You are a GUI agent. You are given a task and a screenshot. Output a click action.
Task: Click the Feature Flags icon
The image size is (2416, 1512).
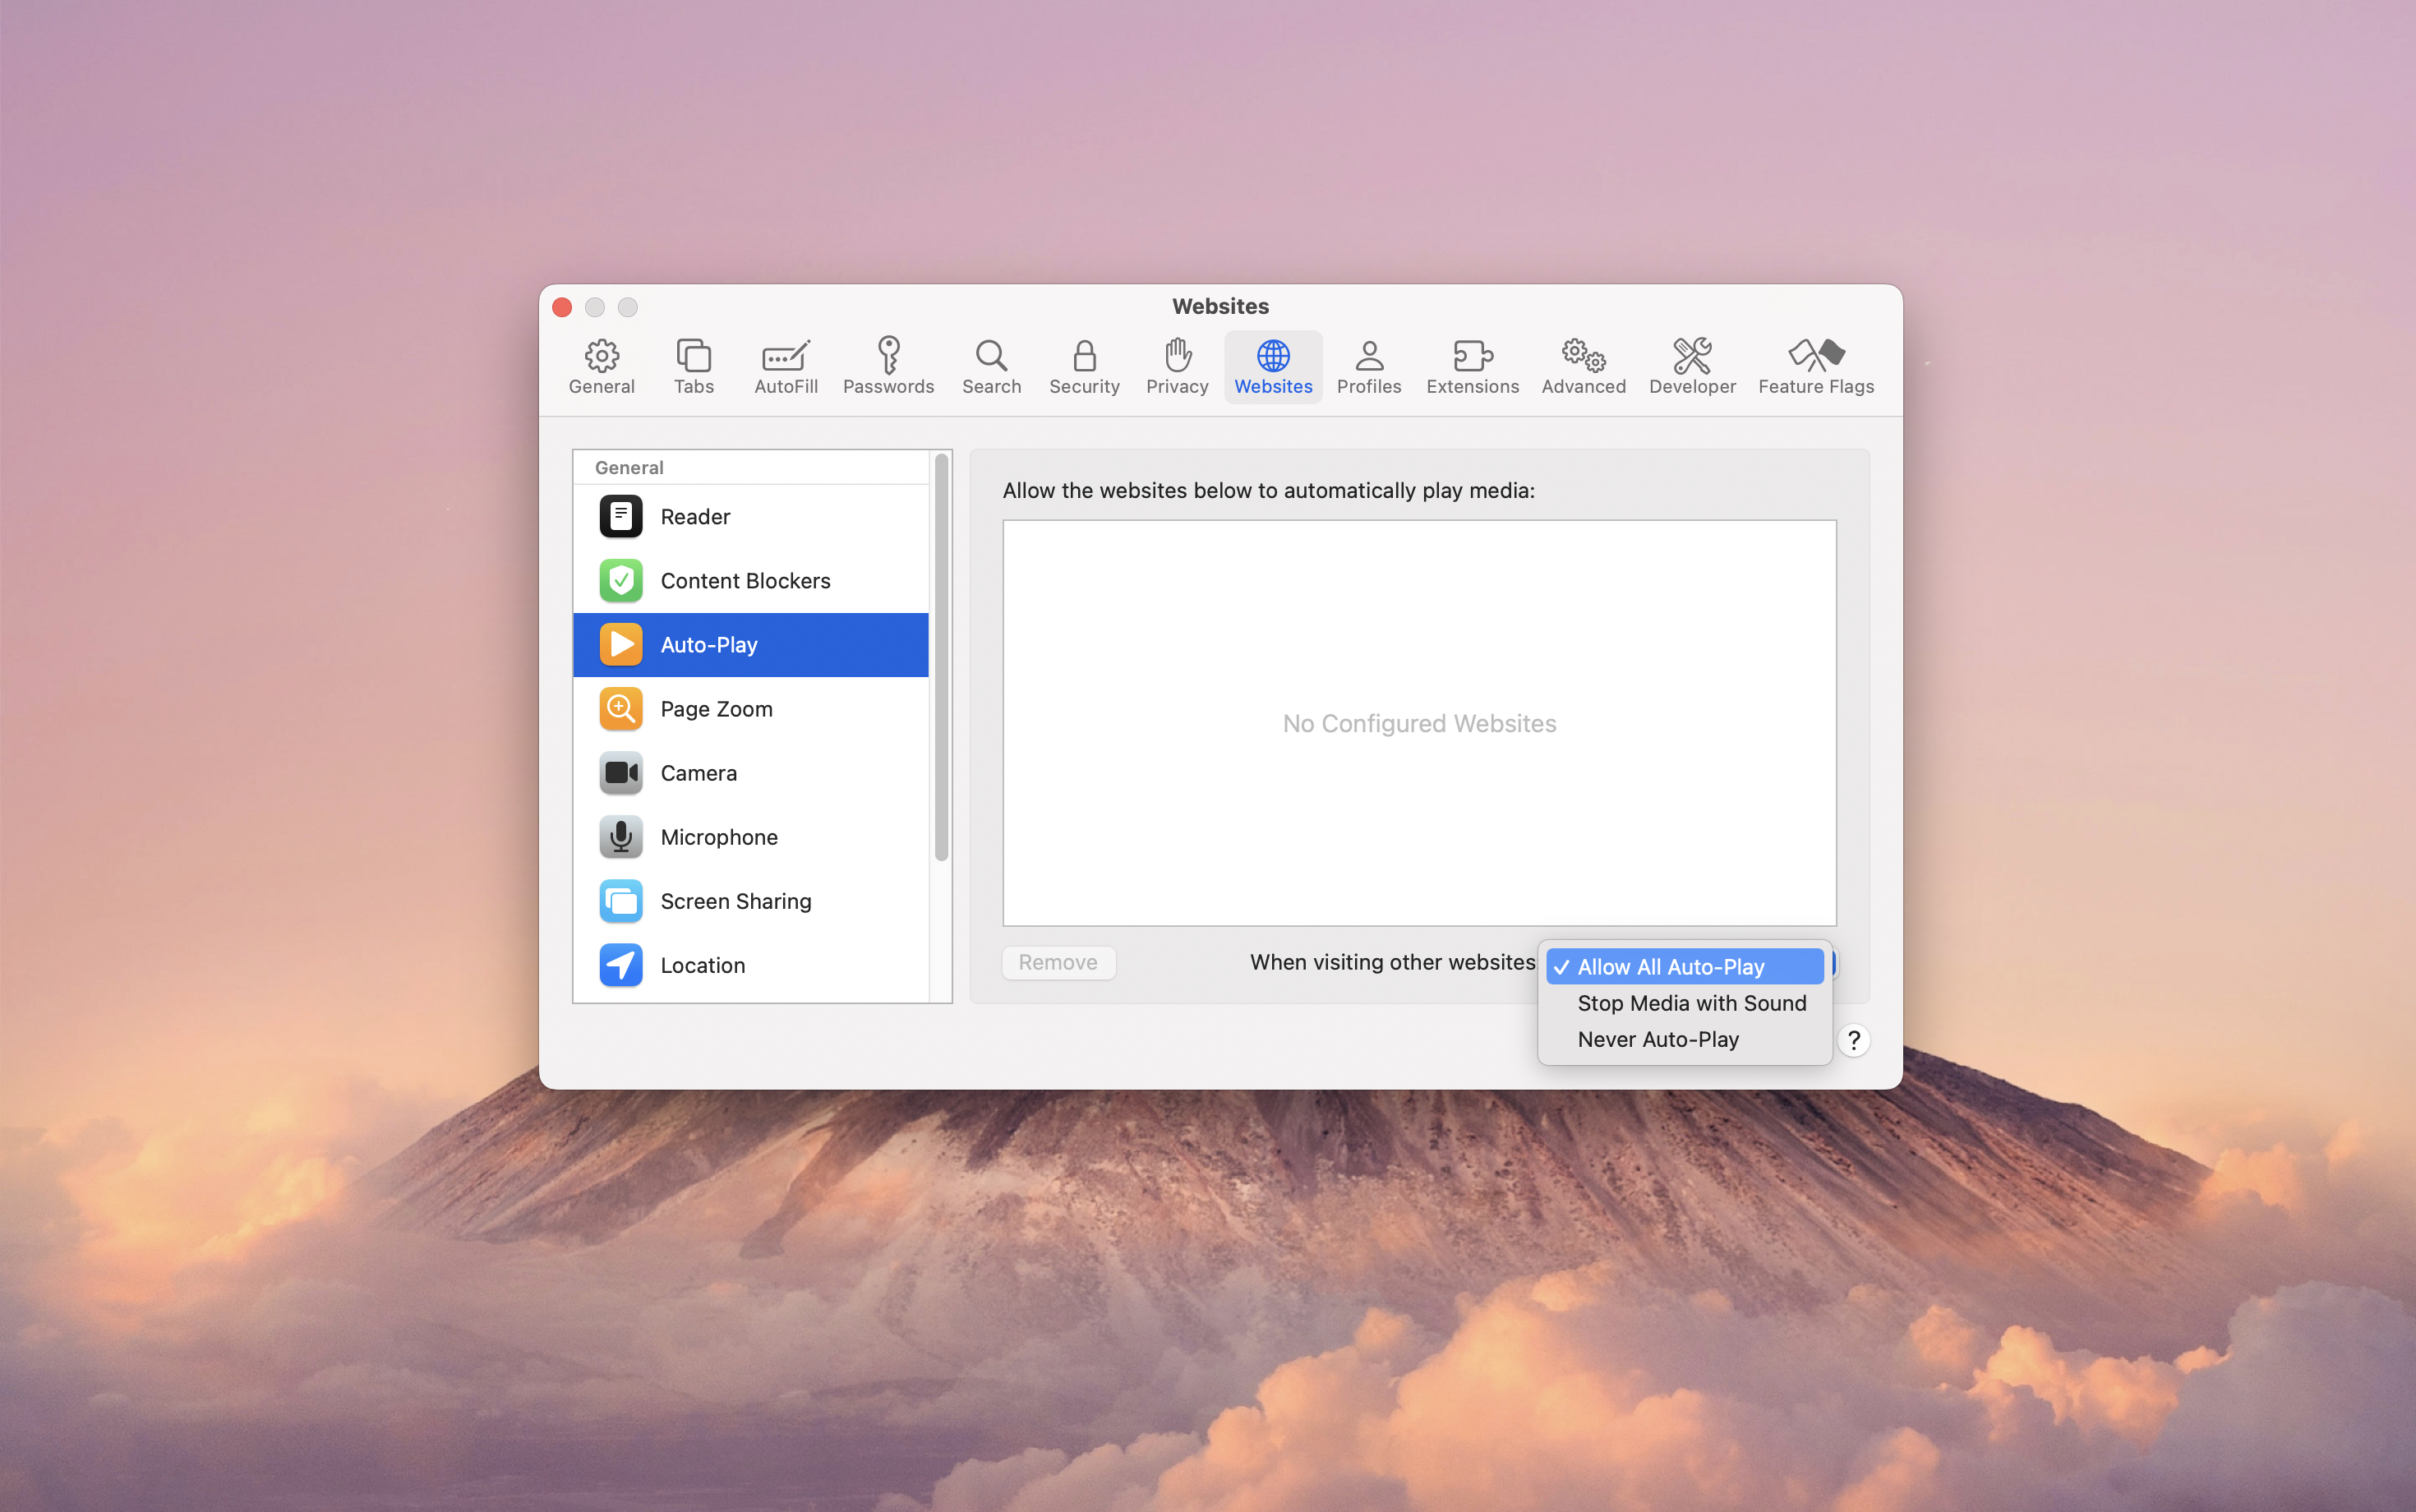point(1815,366)
